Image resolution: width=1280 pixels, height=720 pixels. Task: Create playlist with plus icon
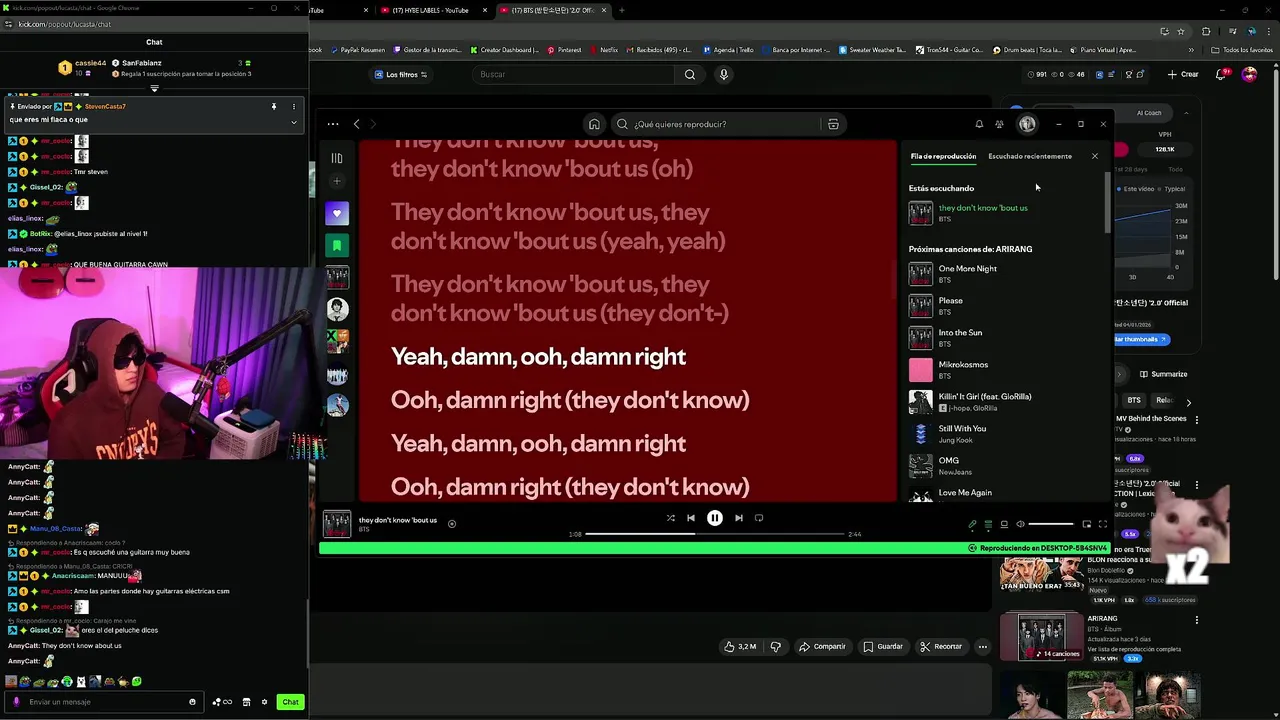[337, 181]
